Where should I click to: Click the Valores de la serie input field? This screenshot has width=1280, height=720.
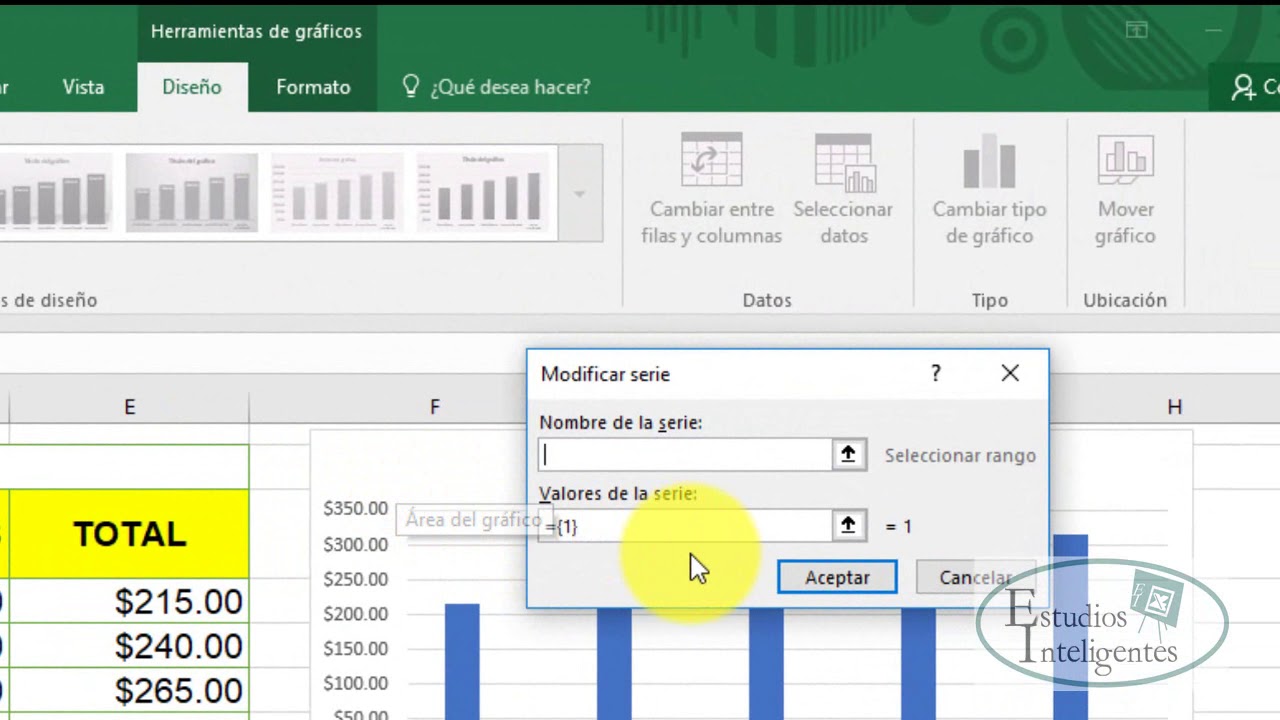[685, 525]
